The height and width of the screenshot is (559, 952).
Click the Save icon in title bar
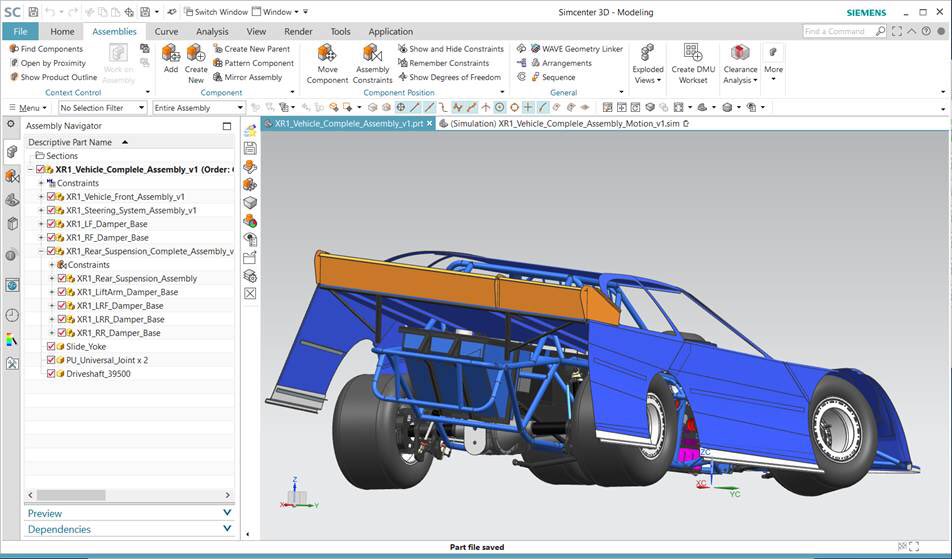click(x=33, y=12)
